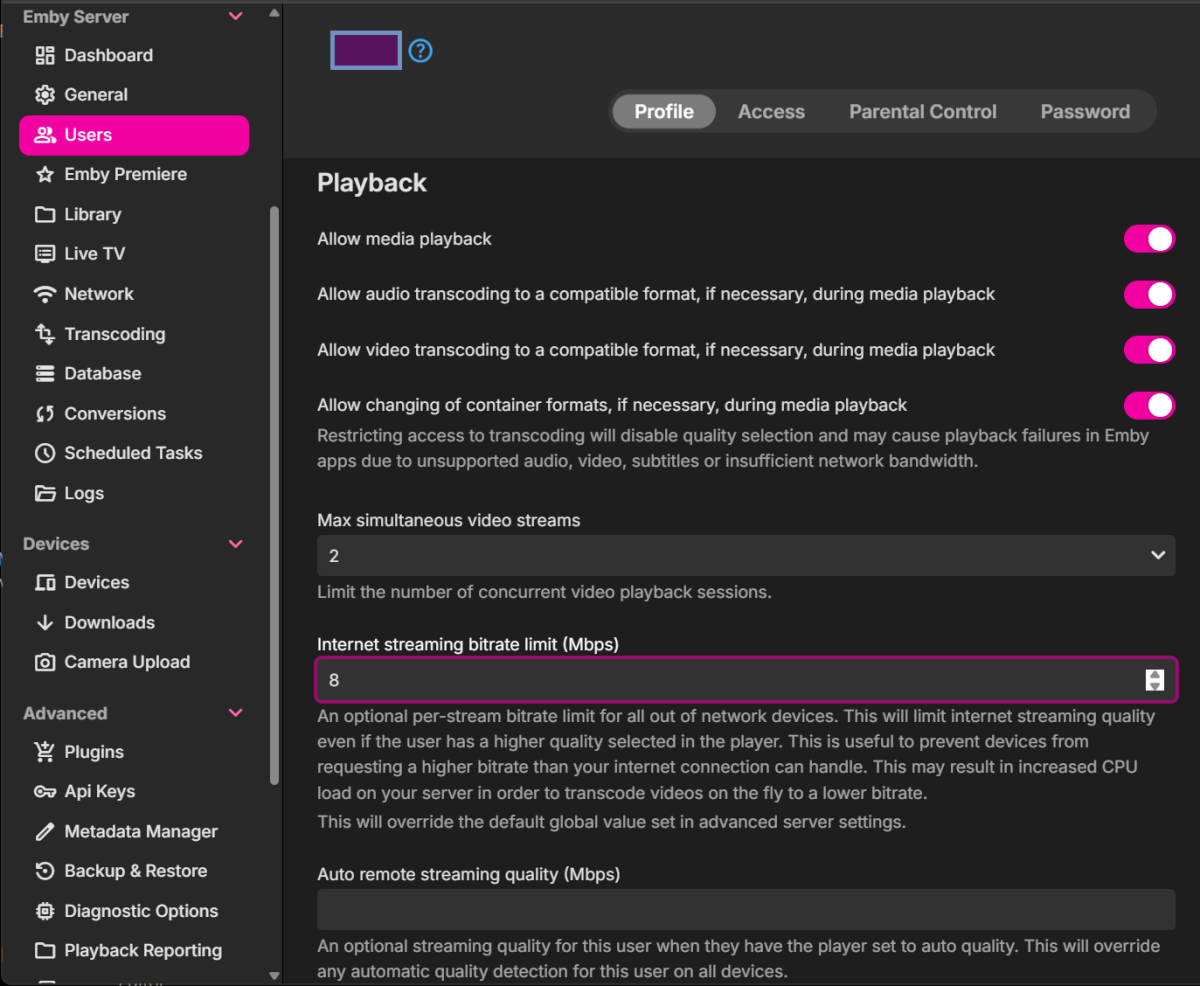Switch to the Access tab
1200x986 pixels.
[771, 112]
